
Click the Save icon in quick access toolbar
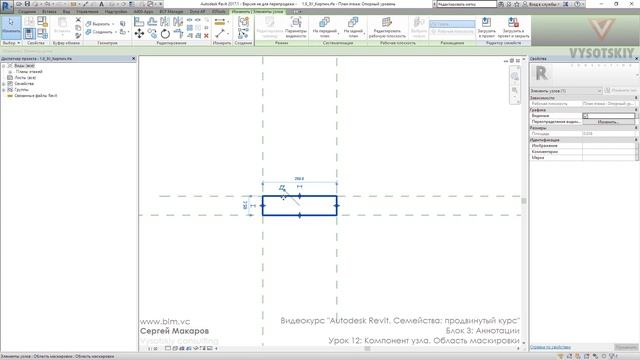[x=27, y=4]
